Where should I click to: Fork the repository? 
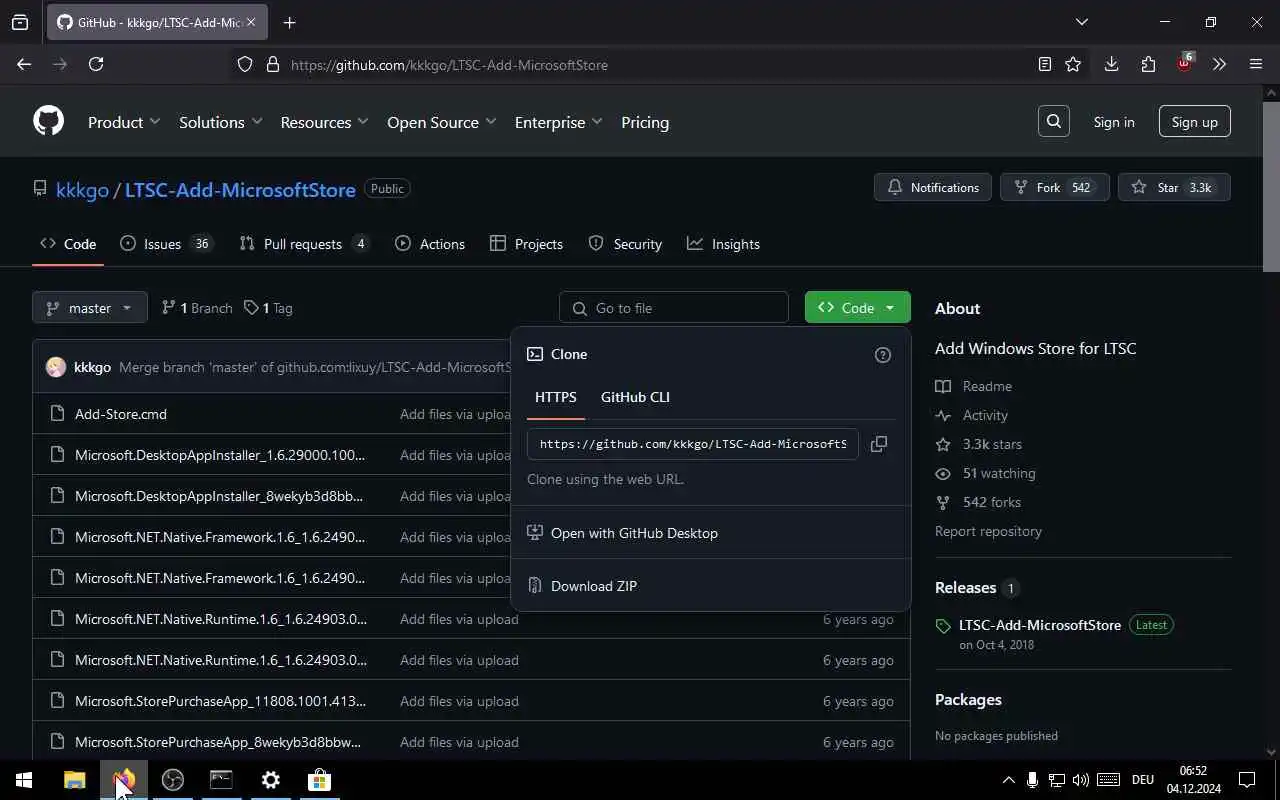pyautogui.click(x=1054, y=187)
